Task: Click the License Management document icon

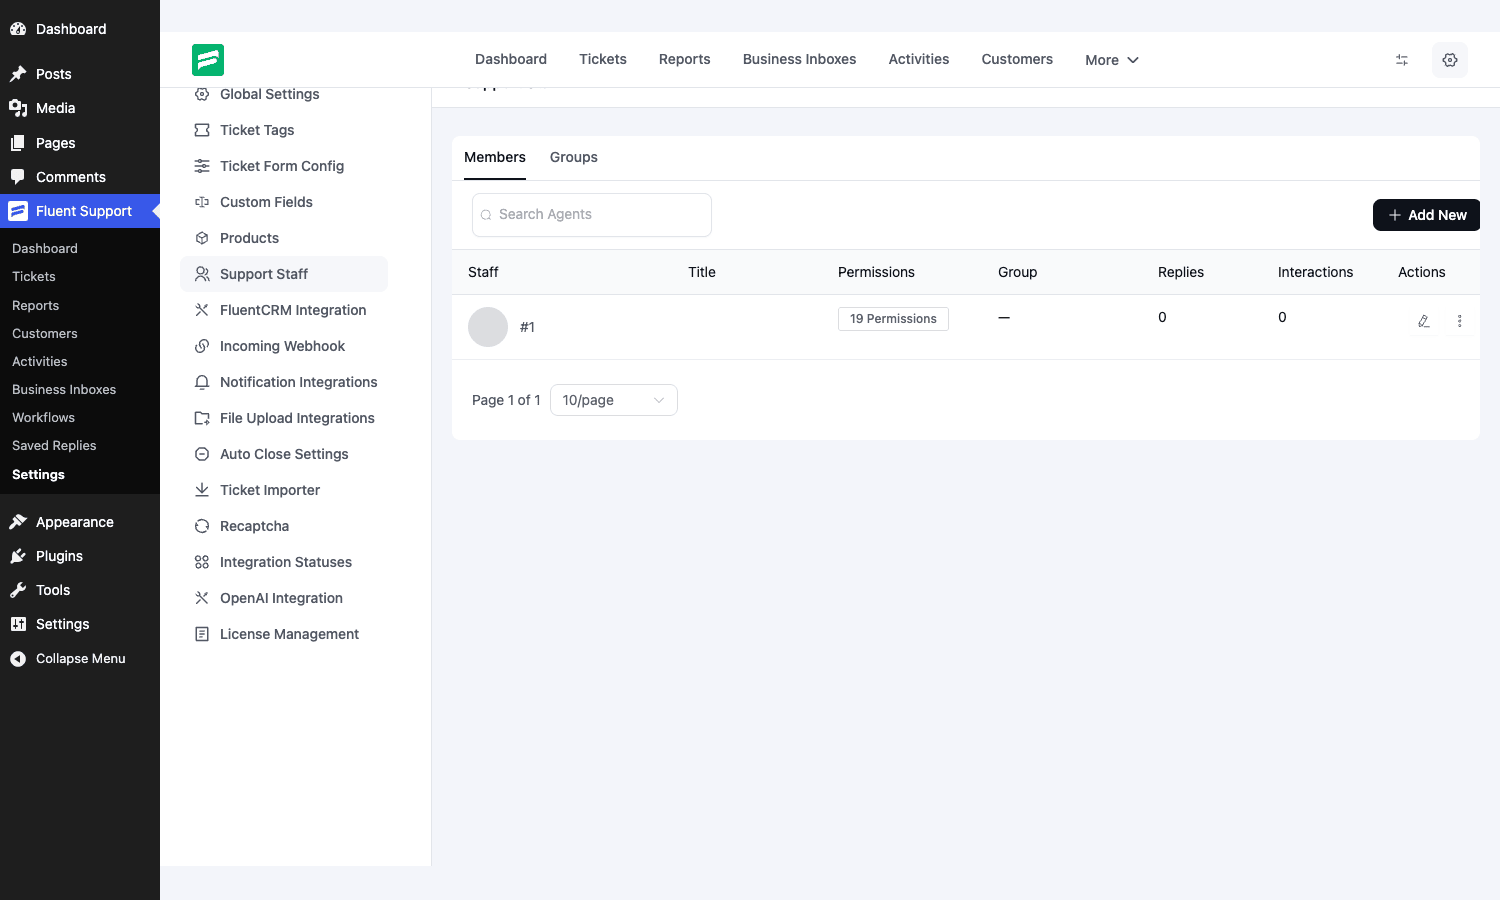Action: coord(202,634)
